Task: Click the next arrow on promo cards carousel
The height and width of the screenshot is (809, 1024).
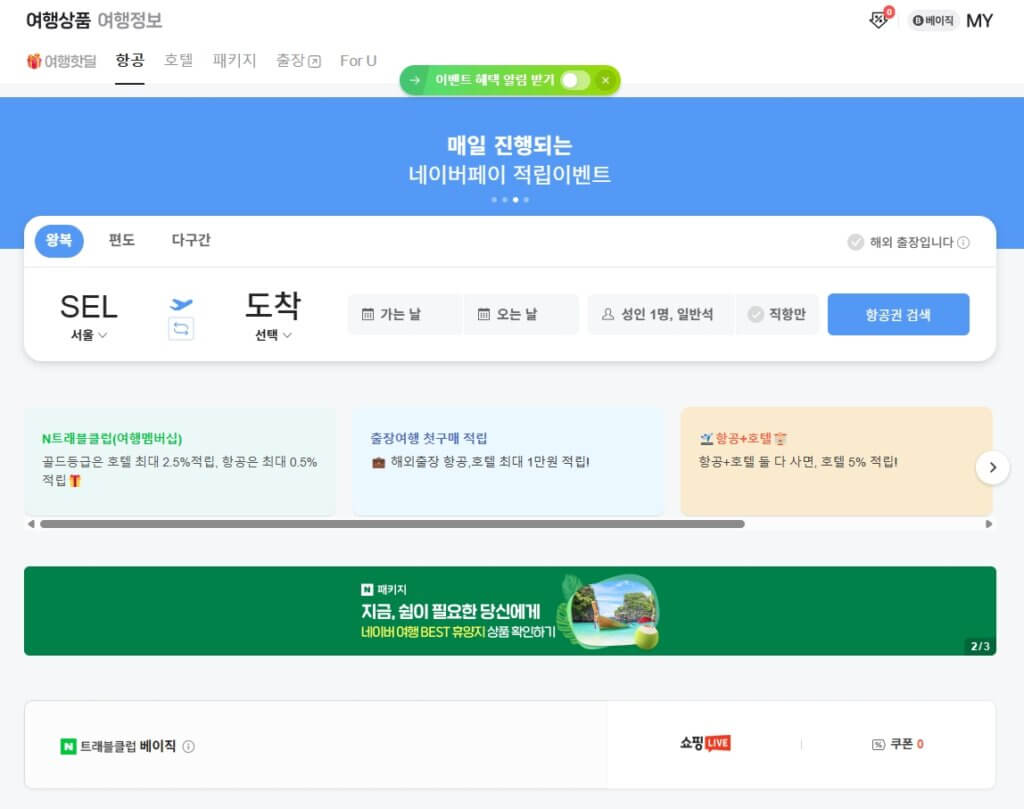Action: coord(992,467)
